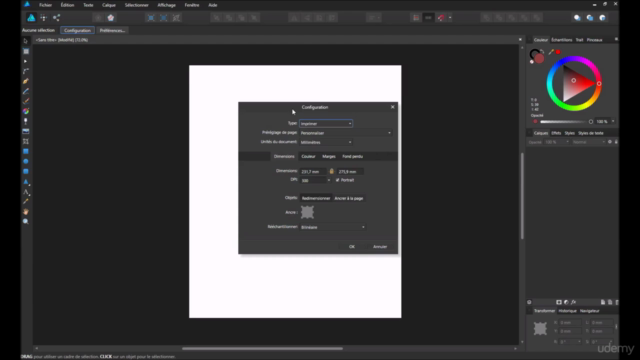Switch to the Historique panel tab
Image resolution: width=640 pixels, height=360 pixels.
pyautogui.click(x=567, y=311)
